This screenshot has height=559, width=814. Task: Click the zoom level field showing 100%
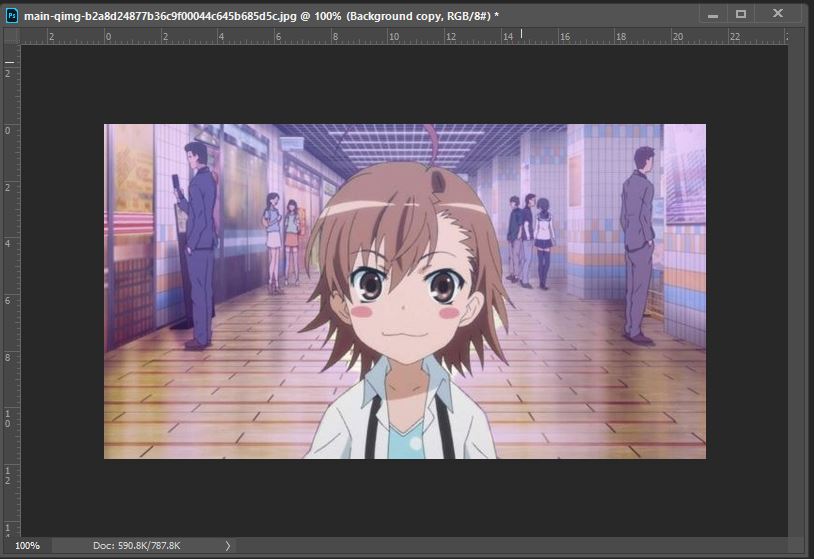tap(27, 546)
